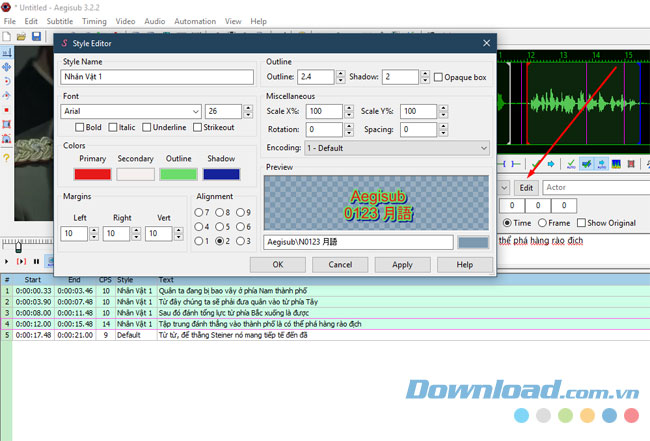The image size is (650, 441).
Task: Click the Apply button
Action: [402, 265]
